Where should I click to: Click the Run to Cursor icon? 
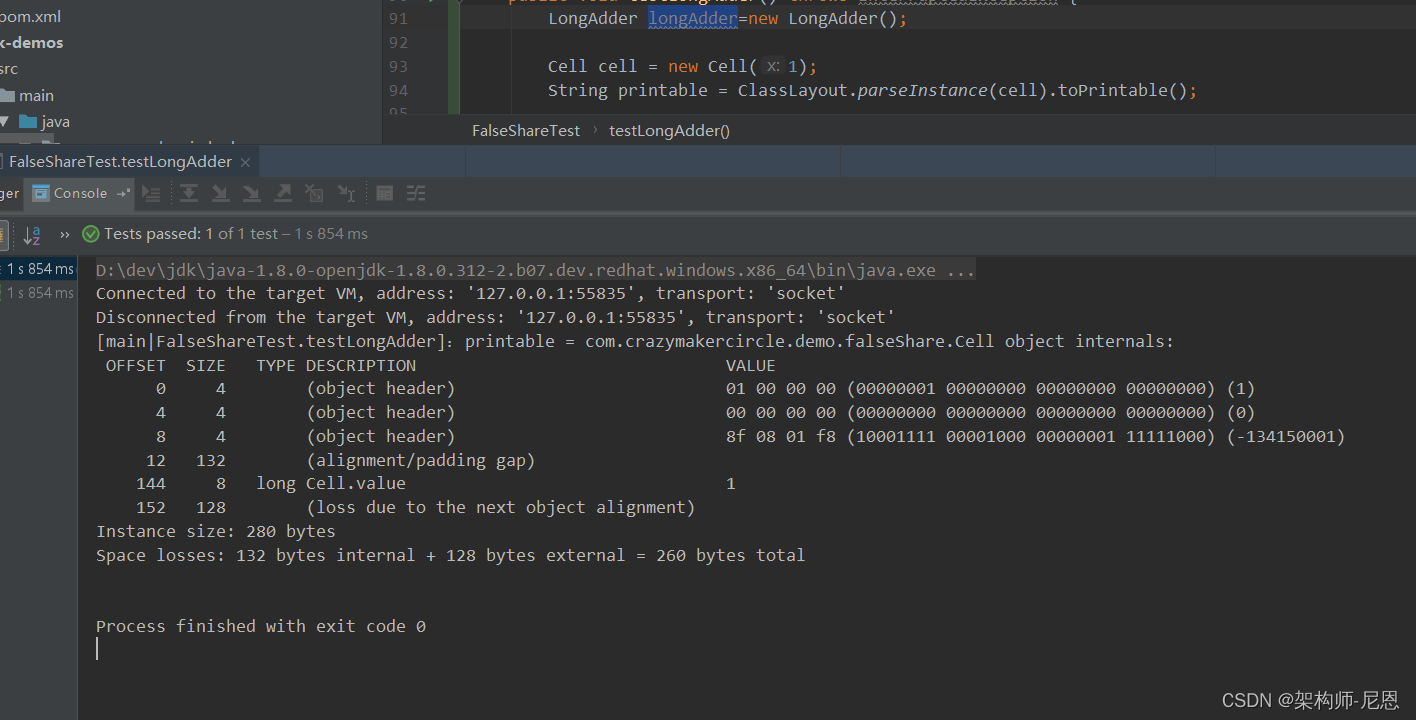point(346,193)
